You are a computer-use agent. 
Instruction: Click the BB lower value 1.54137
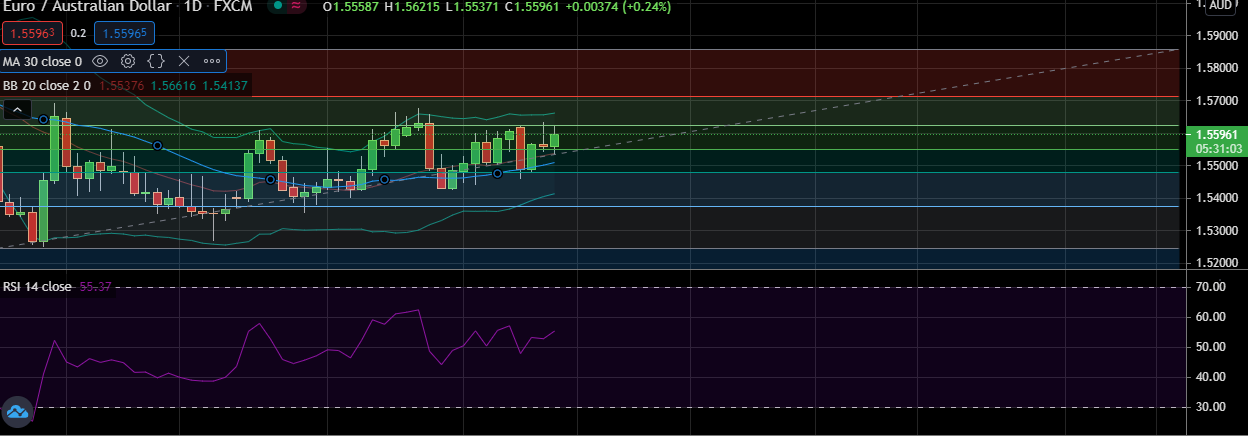point(224,86)
